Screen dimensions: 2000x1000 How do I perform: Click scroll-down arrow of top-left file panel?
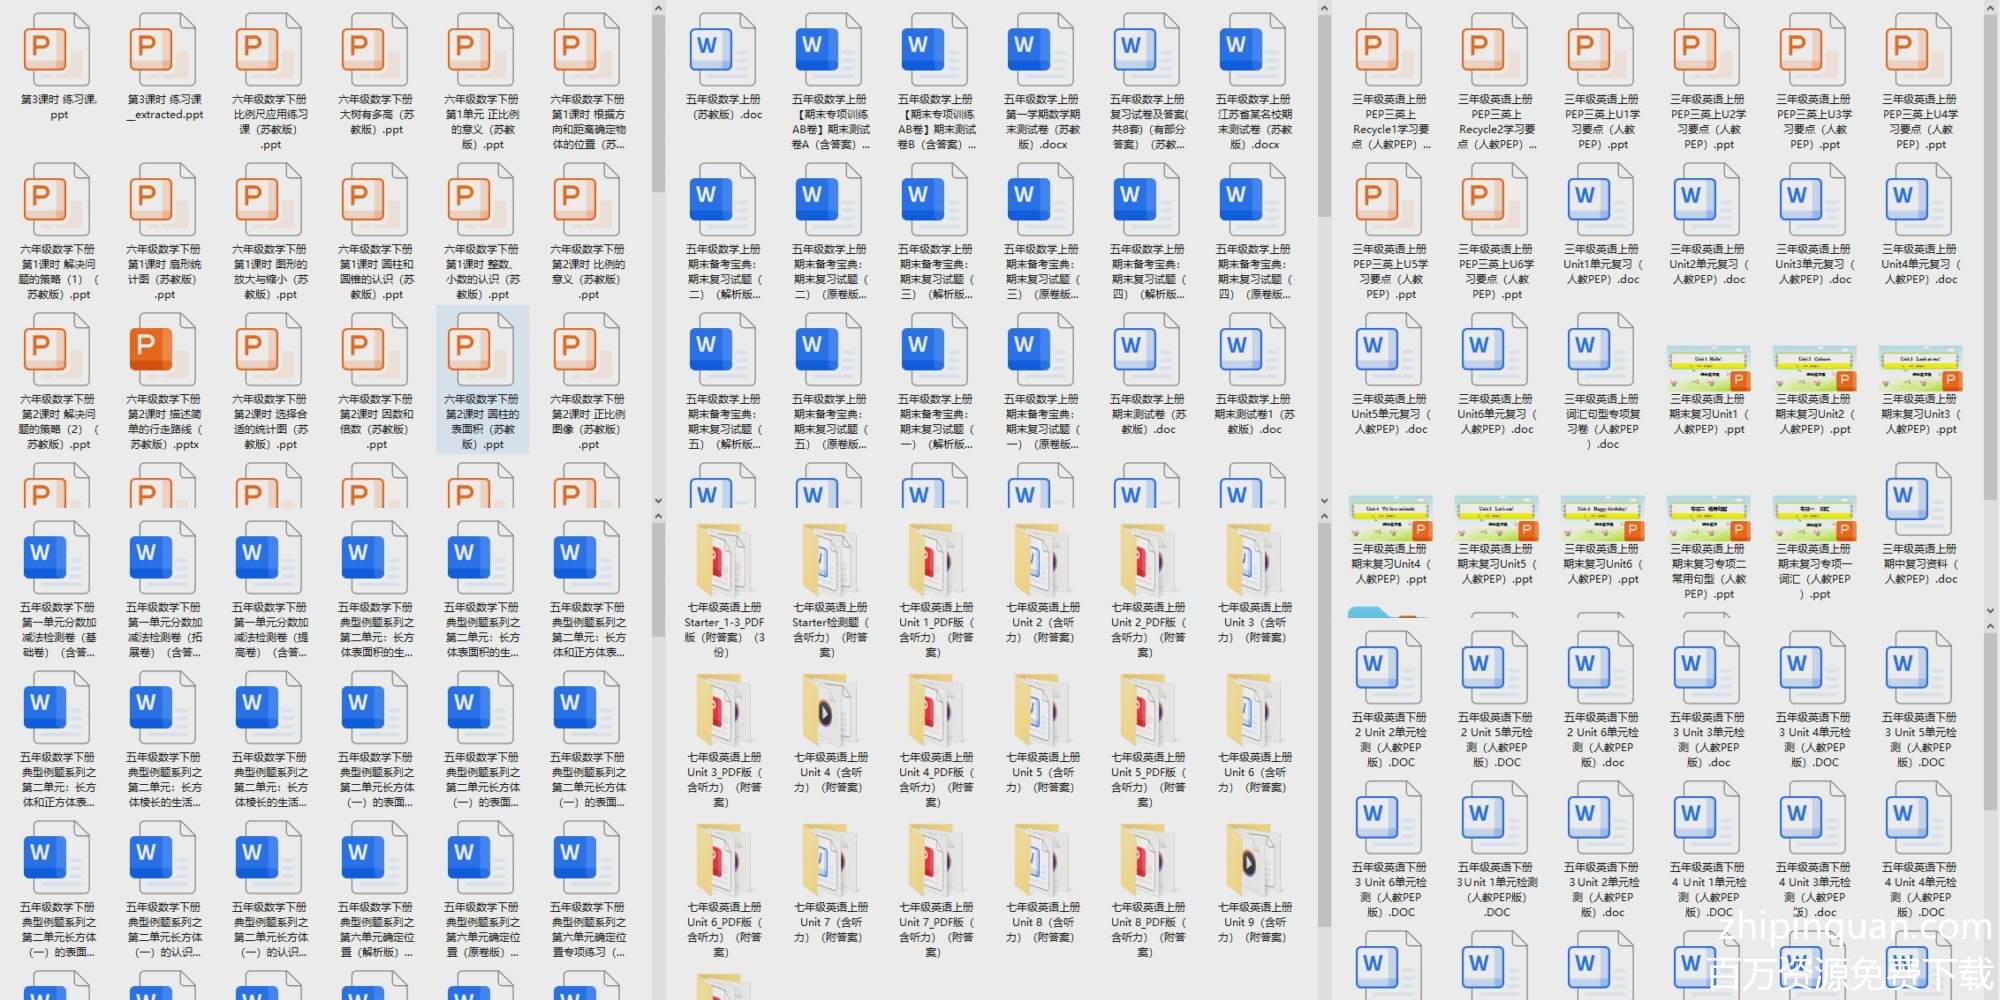[658, 500]
